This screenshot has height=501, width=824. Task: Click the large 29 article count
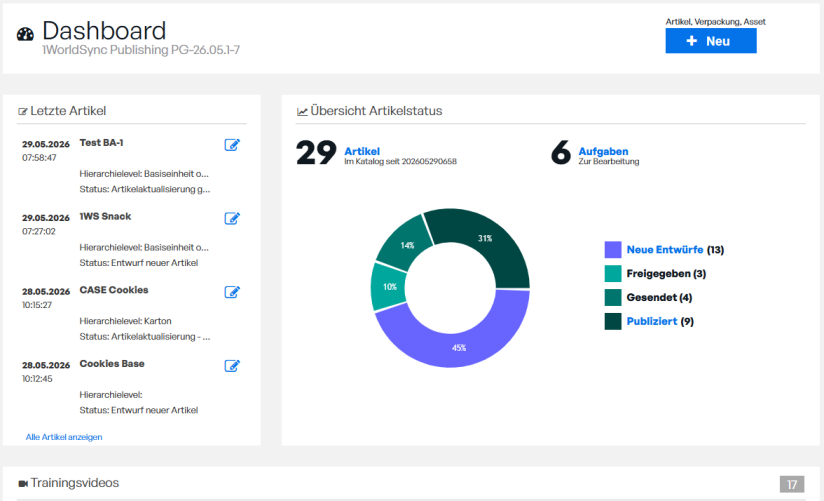pyautogui.click(x=316, y=153)
